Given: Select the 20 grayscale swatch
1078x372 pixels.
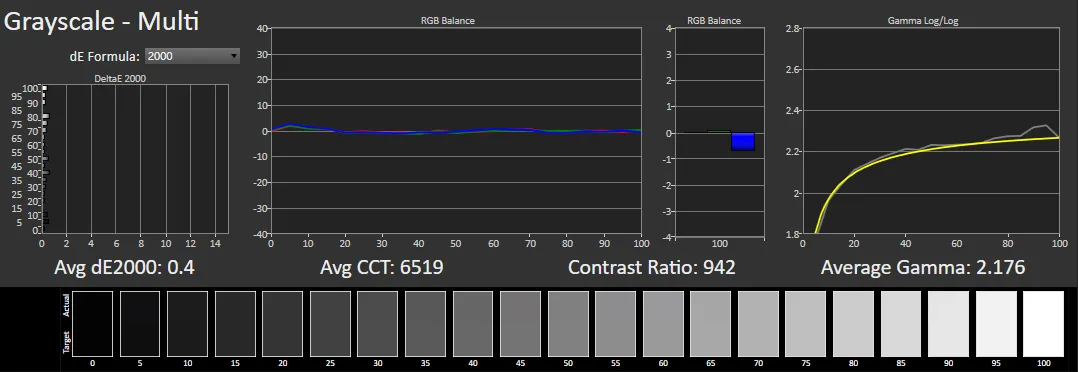Looking at the screenshot, I should tap(283, 323).
